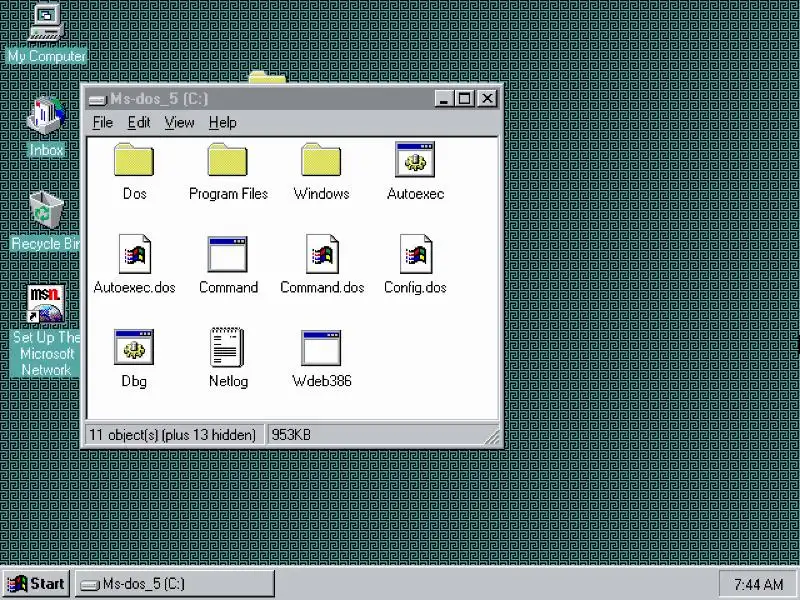Click the '11 object(s) (plus 13 hidden)' status text

point(172,435)
